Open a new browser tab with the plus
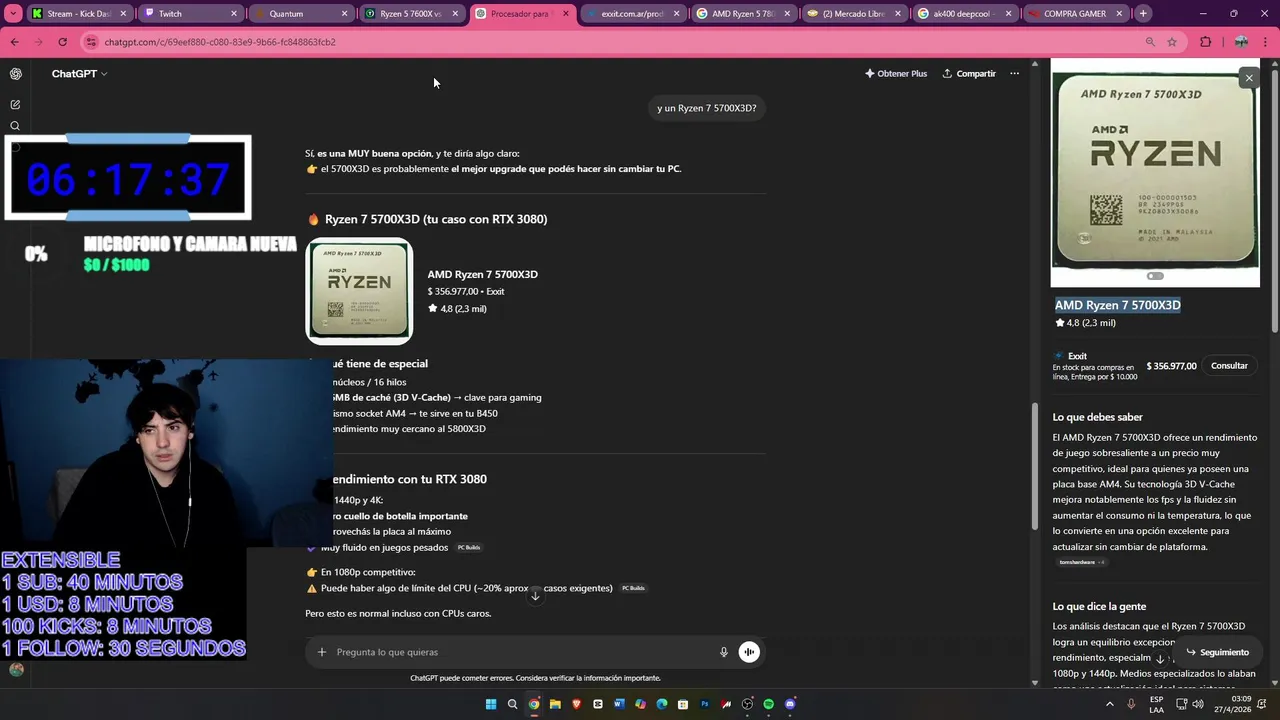 point(1143,14)
